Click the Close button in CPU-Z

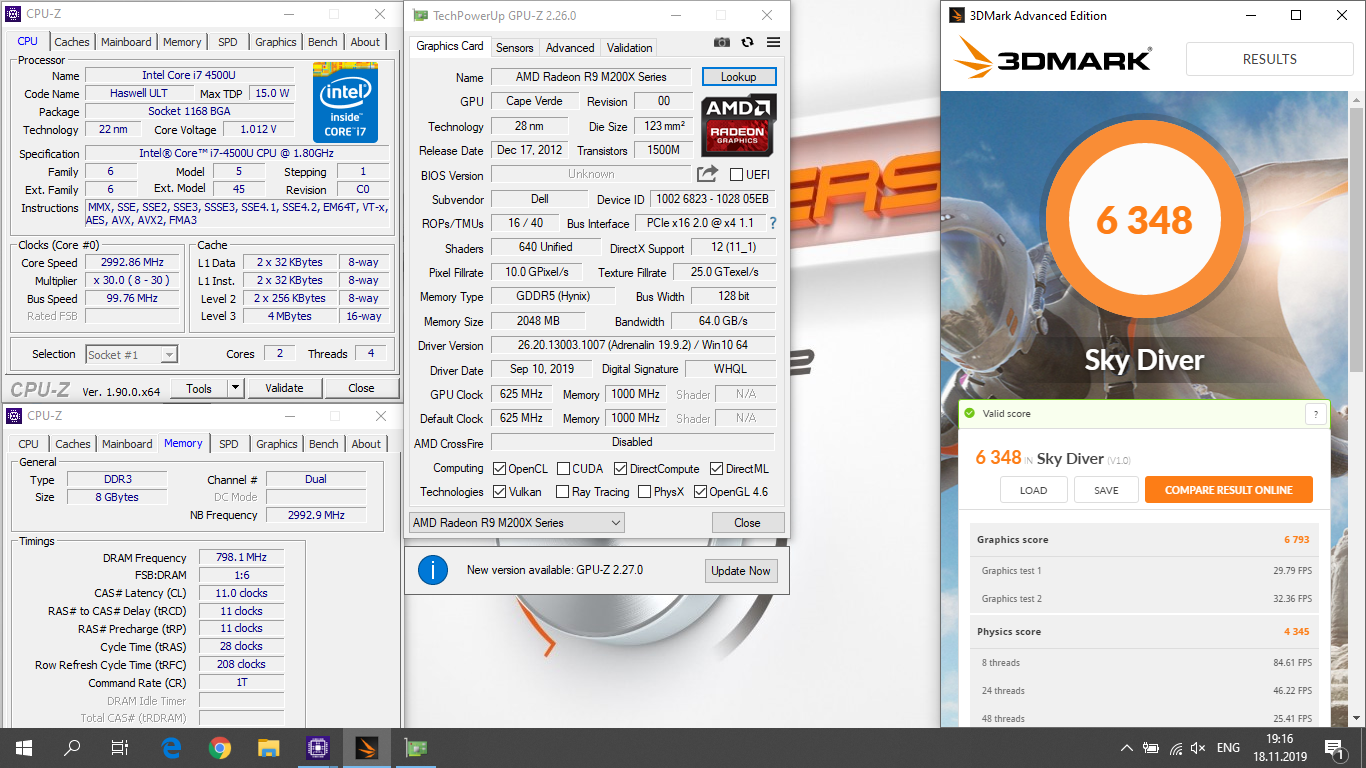pos(361,388)
